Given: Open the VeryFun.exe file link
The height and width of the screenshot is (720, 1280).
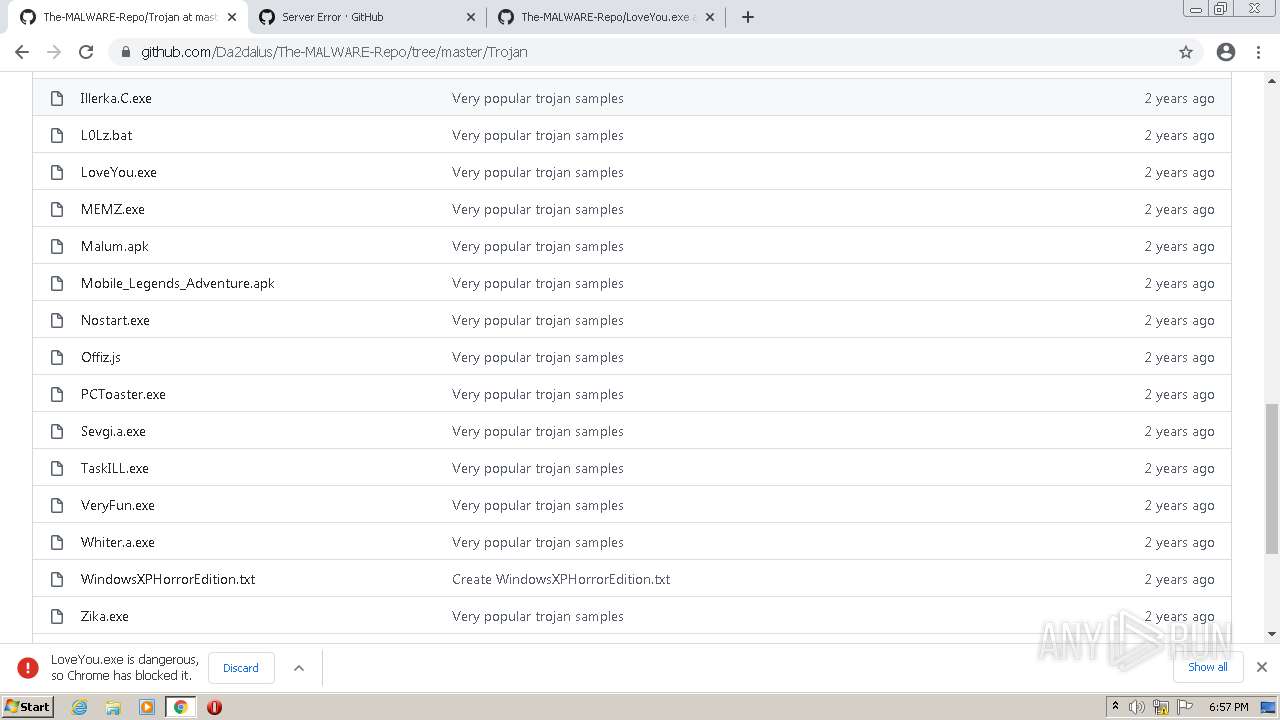Looking at the screenshot, I should (x=118, y=505).
